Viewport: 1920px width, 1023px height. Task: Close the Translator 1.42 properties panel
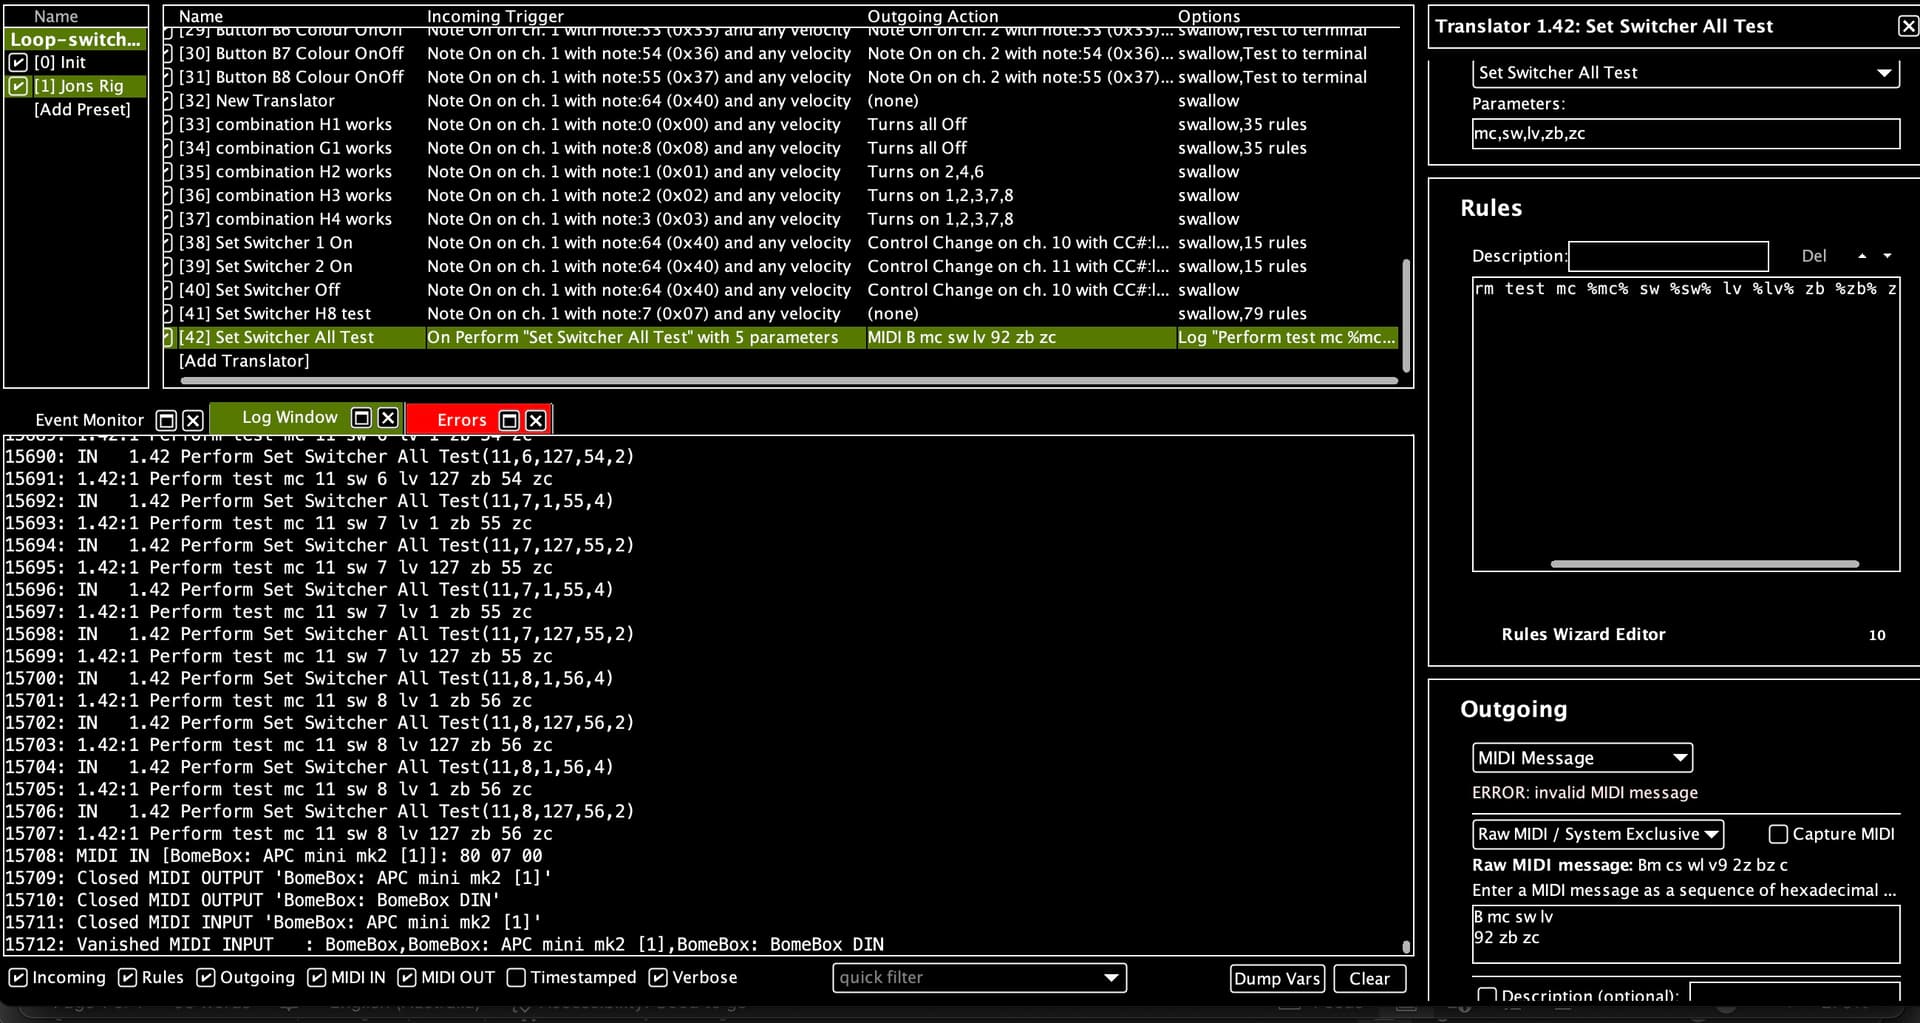point(1908,26)
